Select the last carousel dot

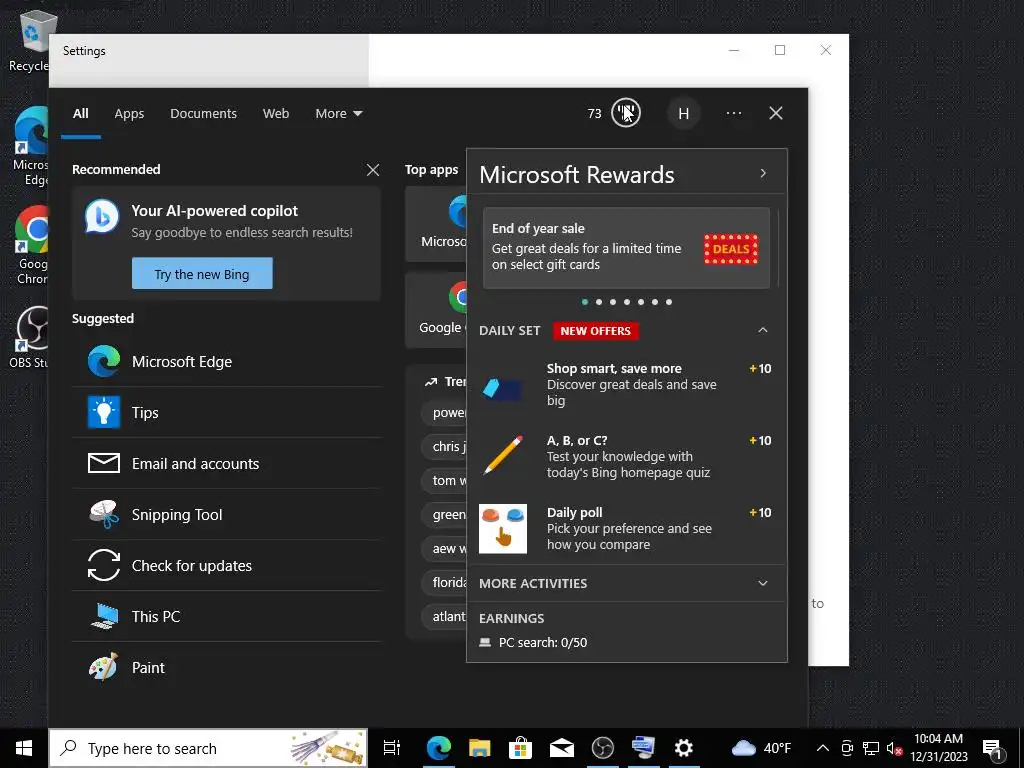pyautogui.click(x=669, y=302)
